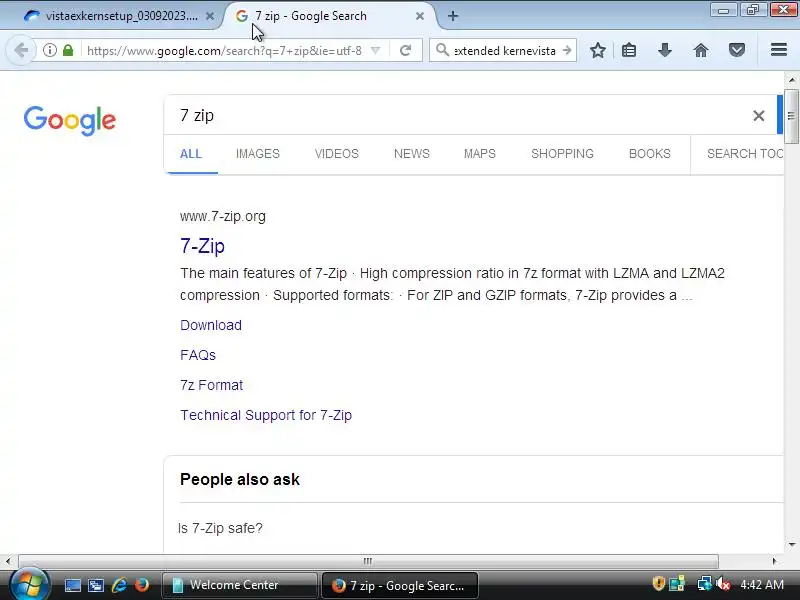800x600 pixels.
Task: Click the magnifier icon in search box
Action: 442,50
